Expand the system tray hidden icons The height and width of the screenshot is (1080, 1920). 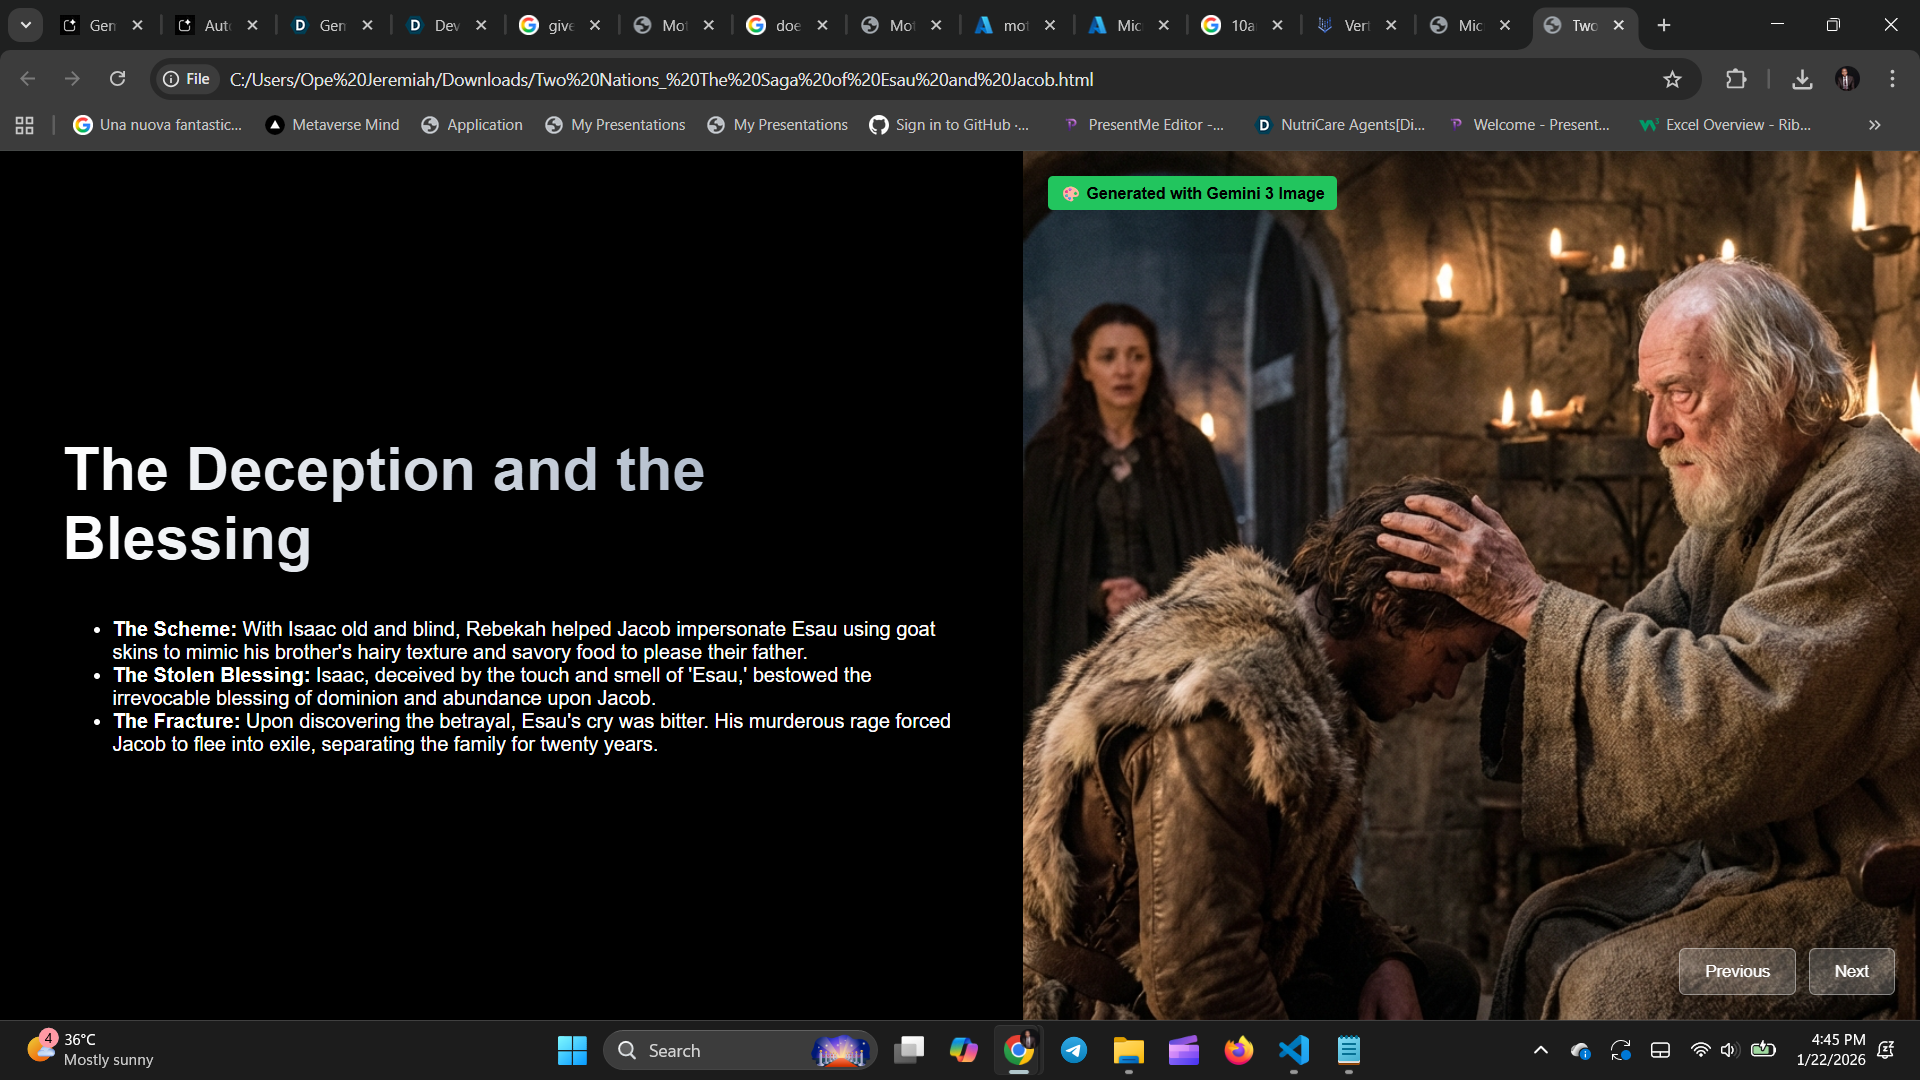click(1540, 1050)
